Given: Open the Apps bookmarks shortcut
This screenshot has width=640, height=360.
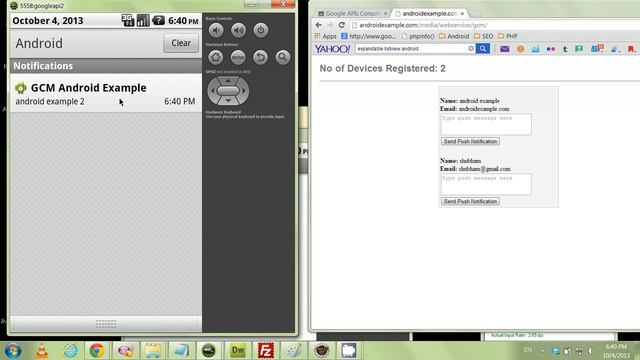Looking at the screenshot, I should point(325,36).
